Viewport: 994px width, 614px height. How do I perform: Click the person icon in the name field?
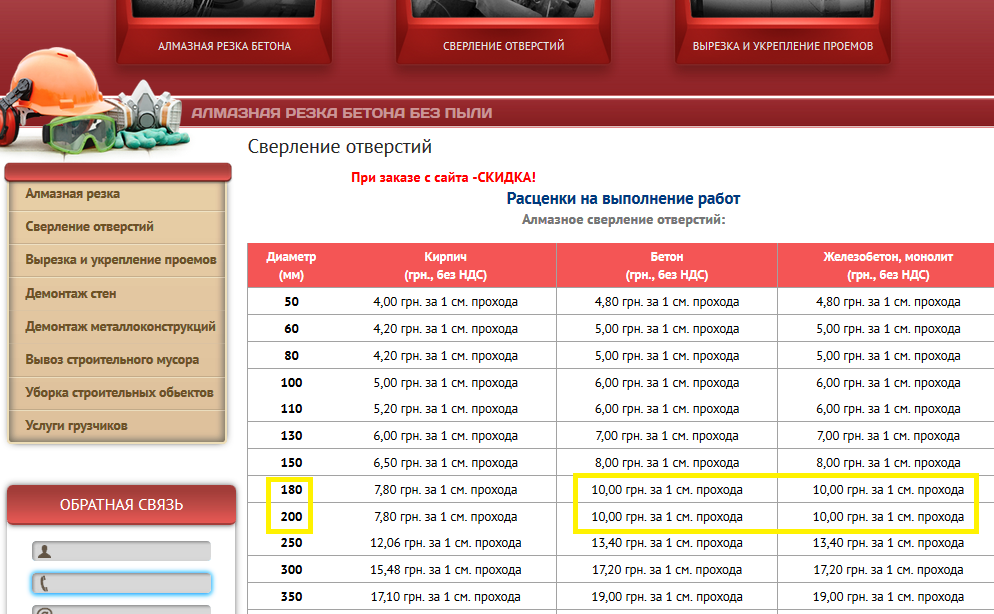point(43,551)
